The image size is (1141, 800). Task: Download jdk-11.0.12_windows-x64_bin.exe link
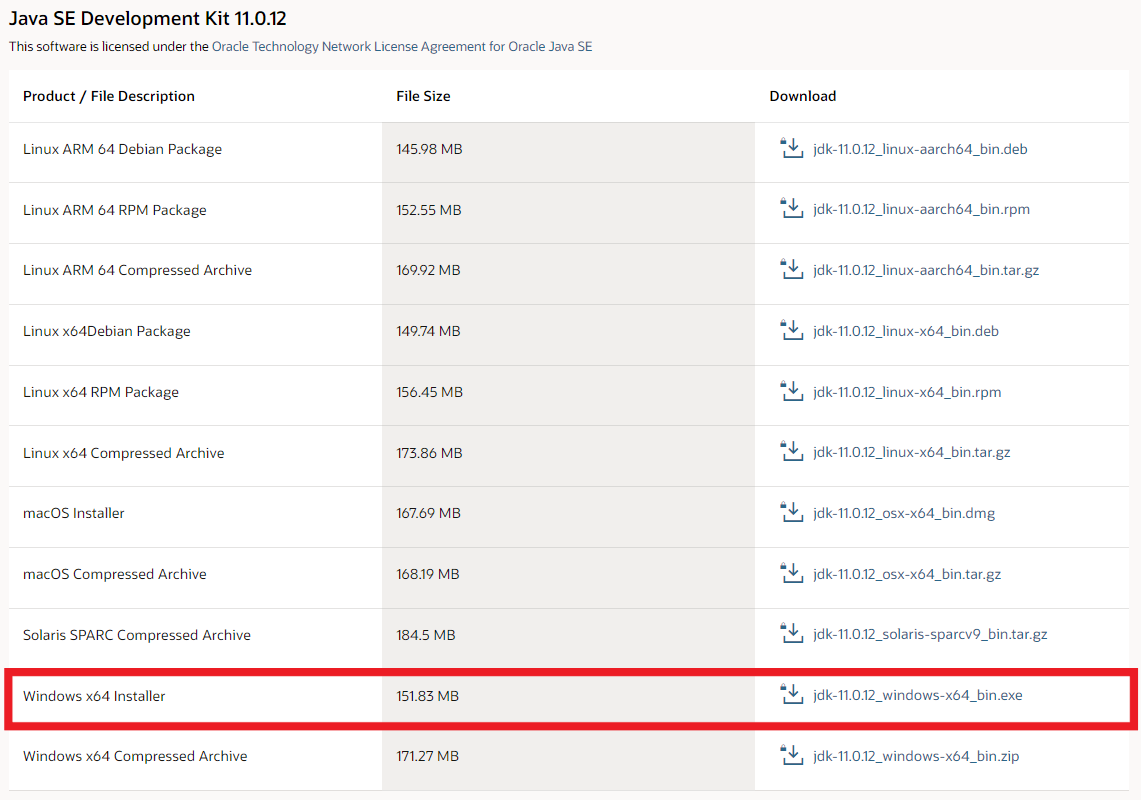click(918, 695)
